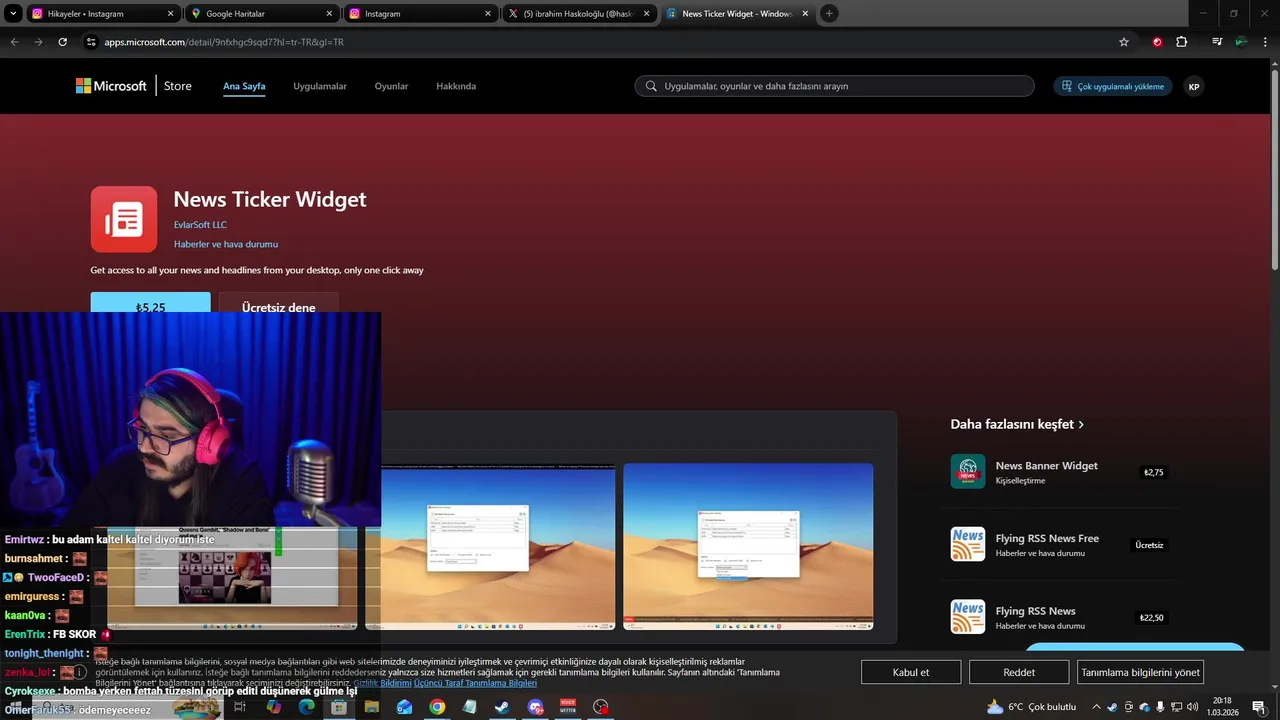The width and height of the screenshot is (1280, 720).
Task: Open Google Chrome from the taskbar
Action: (437, 707)
